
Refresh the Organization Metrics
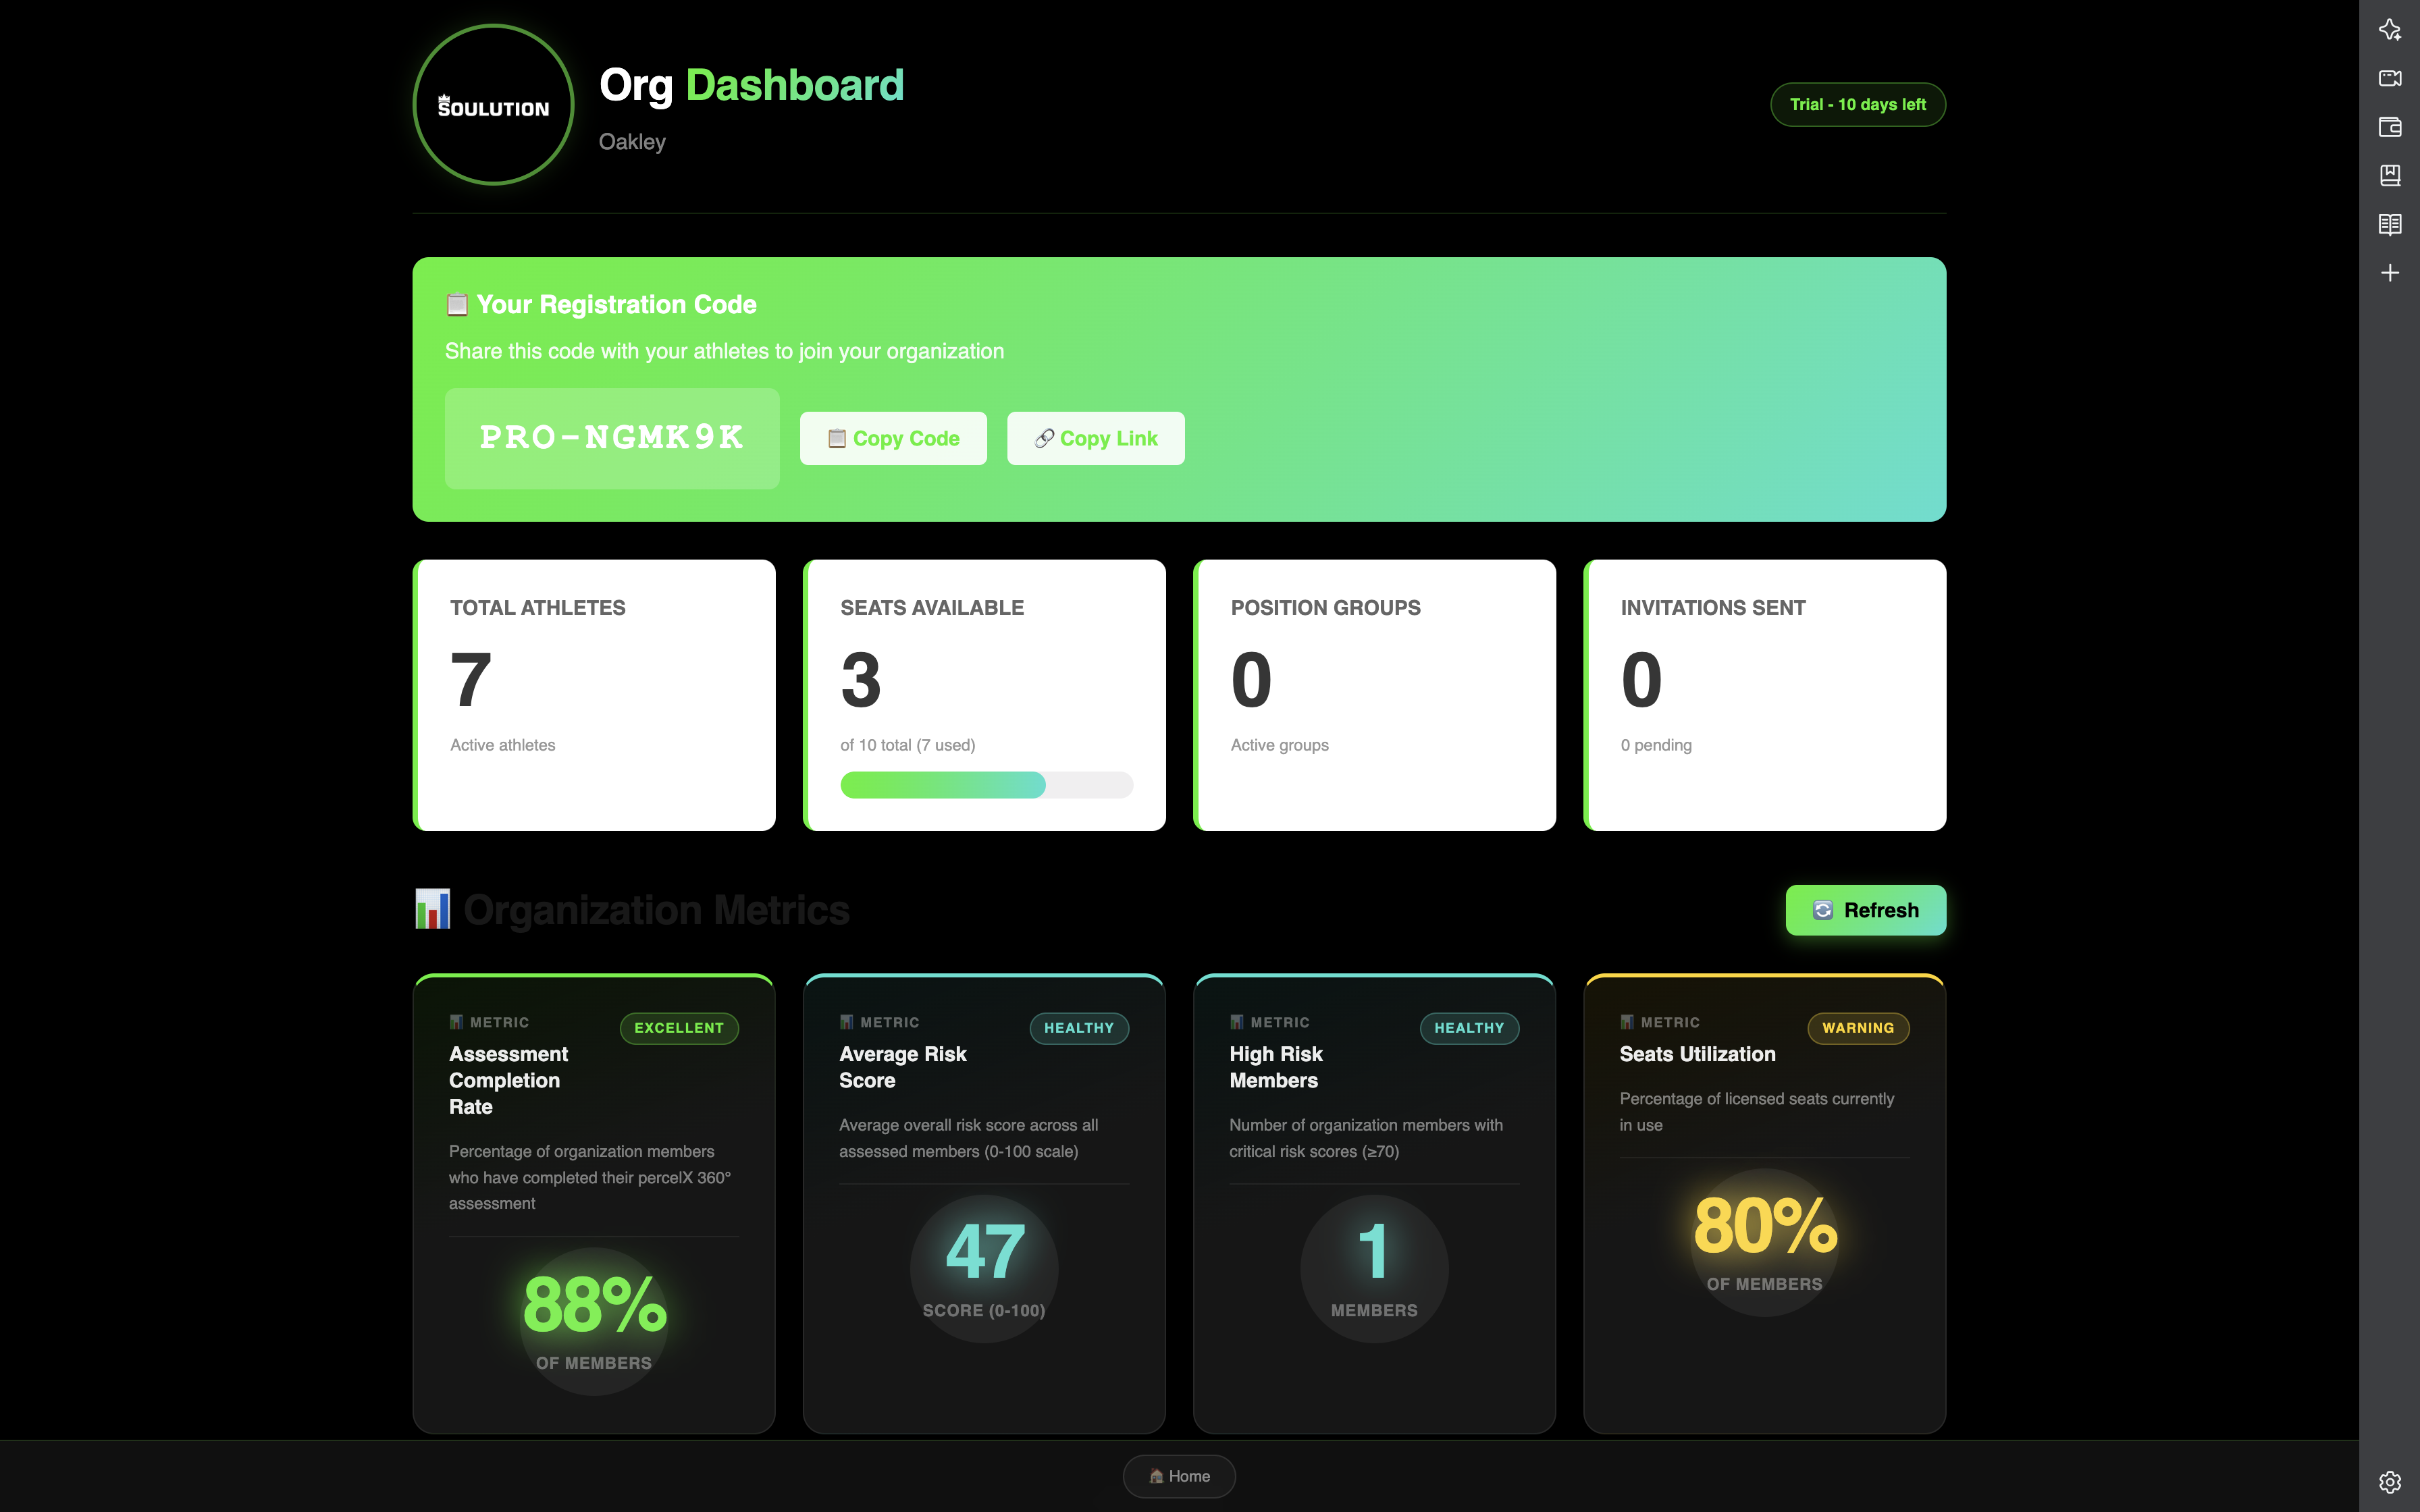coord(1865,910)
